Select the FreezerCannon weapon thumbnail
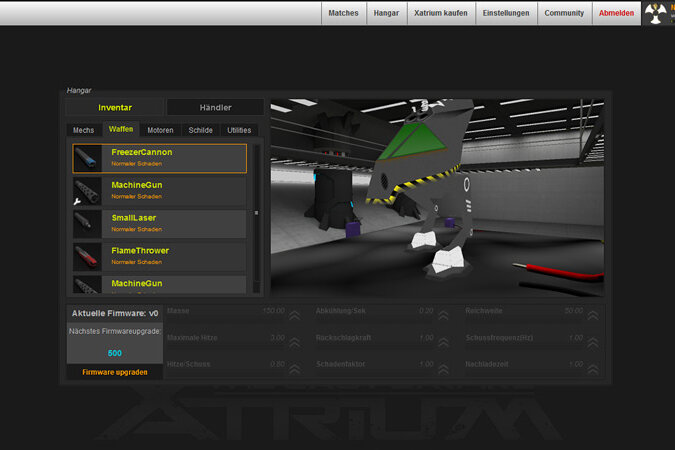 tap(87, 158)
